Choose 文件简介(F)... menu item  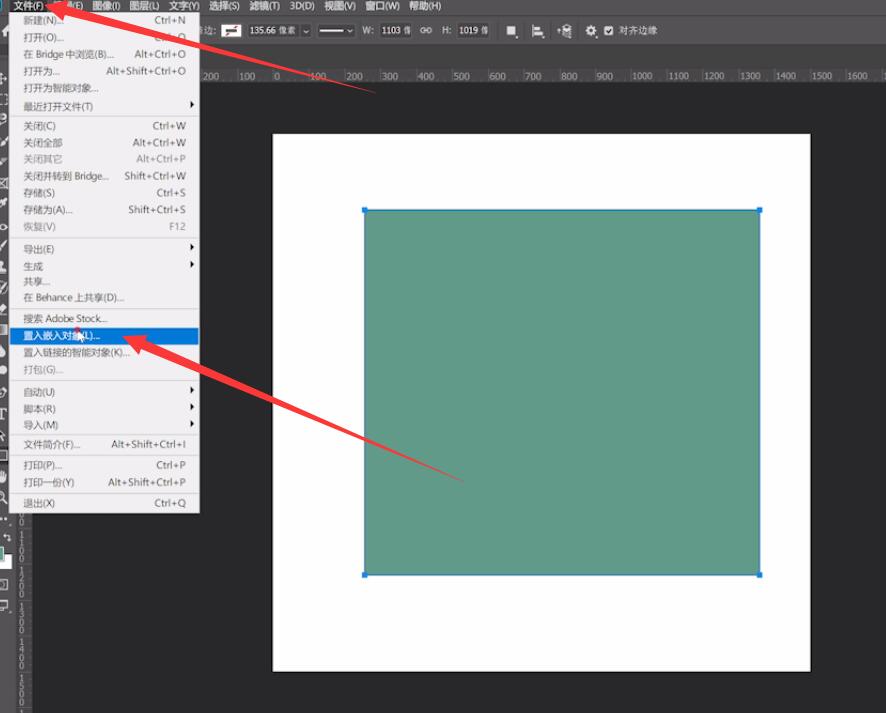[x=105, y=444]
